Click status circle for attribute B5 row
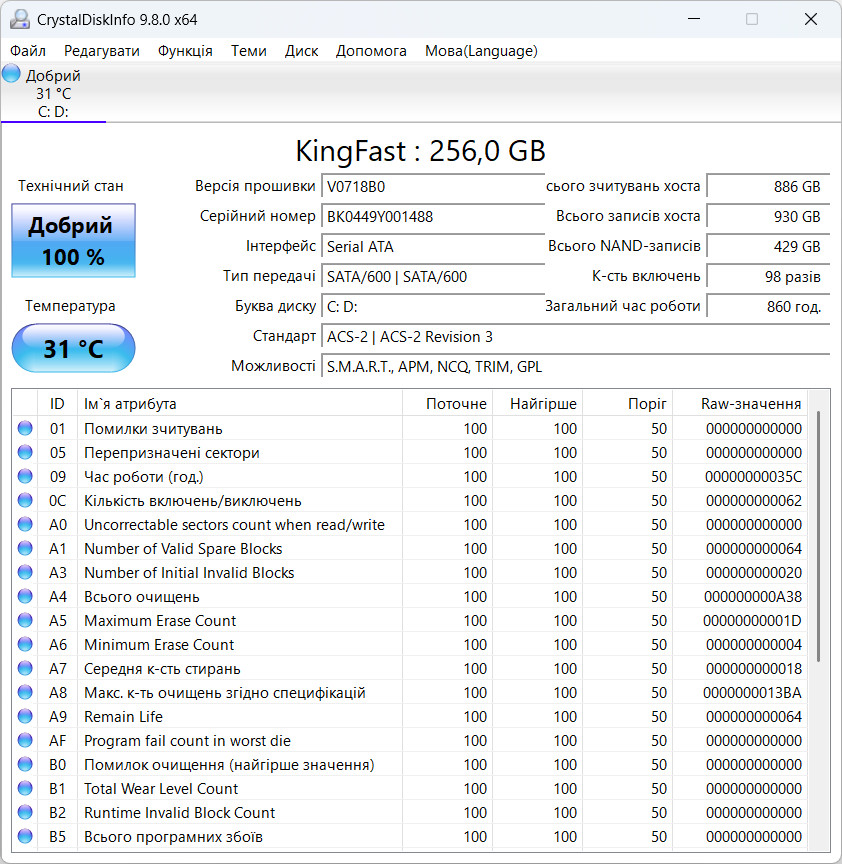This screenshot has width=842, height=864. pyautogui.click(x=25, y=836)
